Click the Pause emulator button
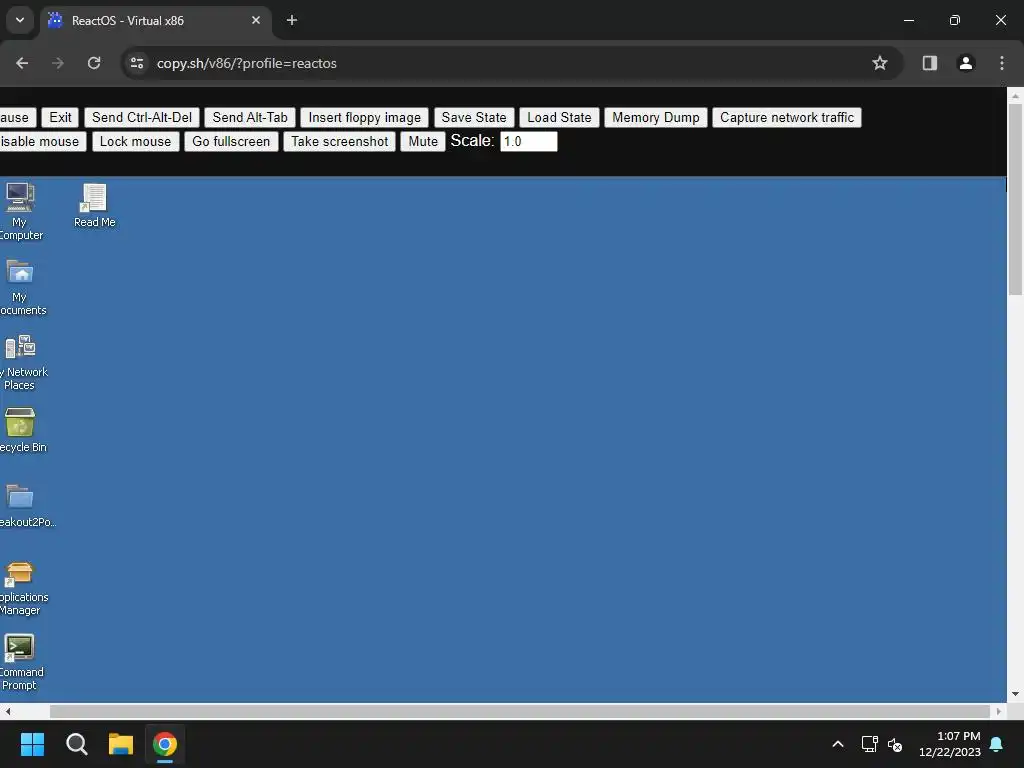 point(16,118)
